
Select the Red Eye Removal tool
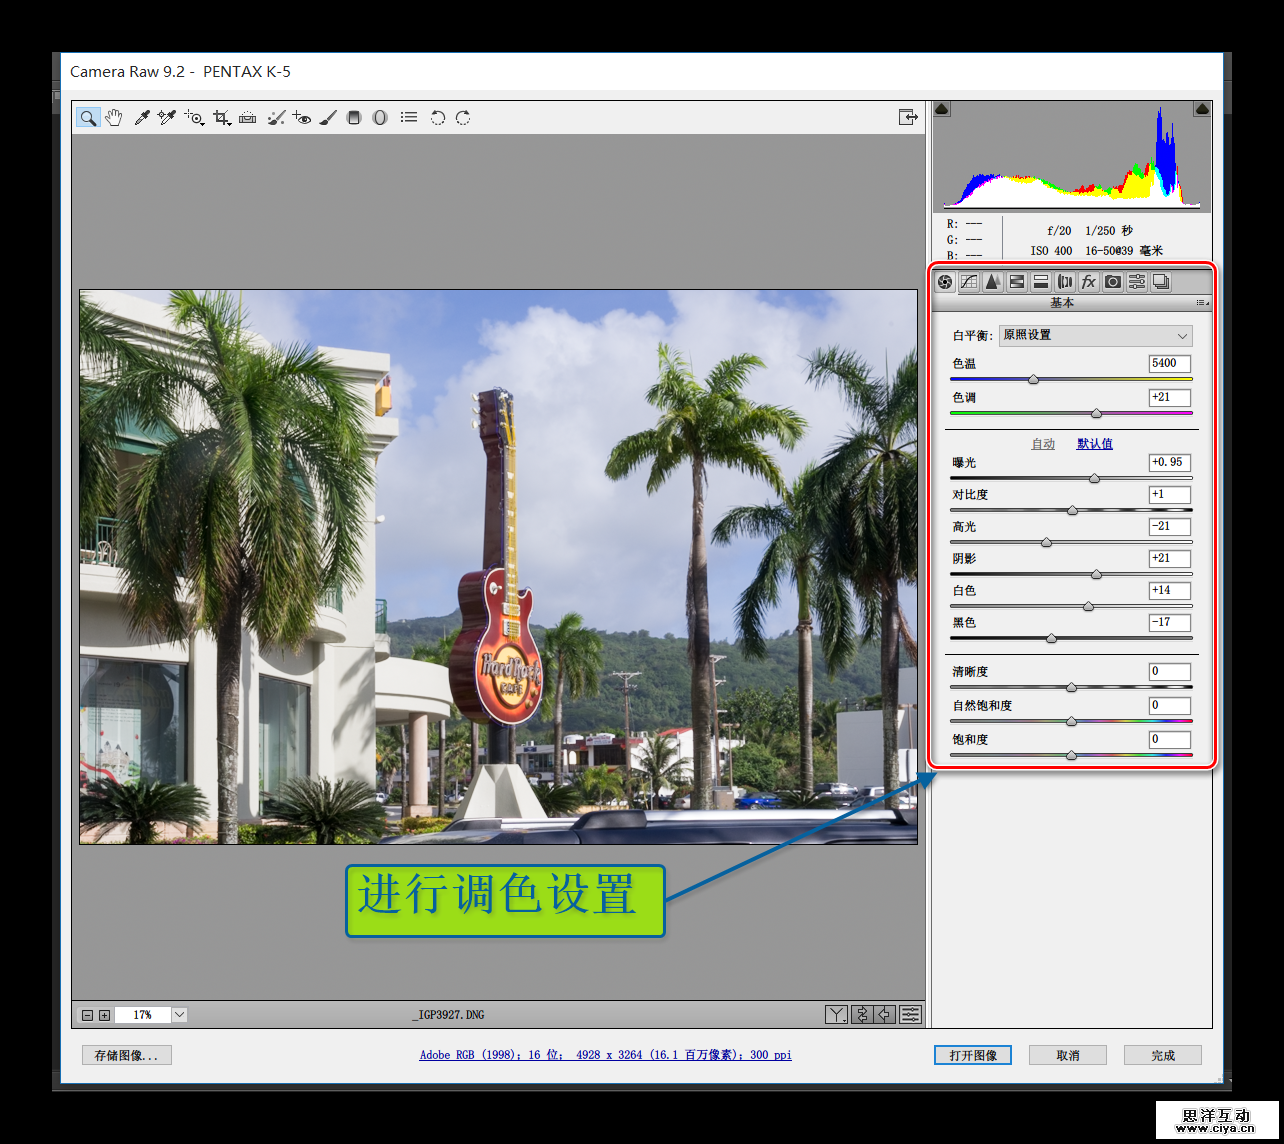tap(302, 118)
